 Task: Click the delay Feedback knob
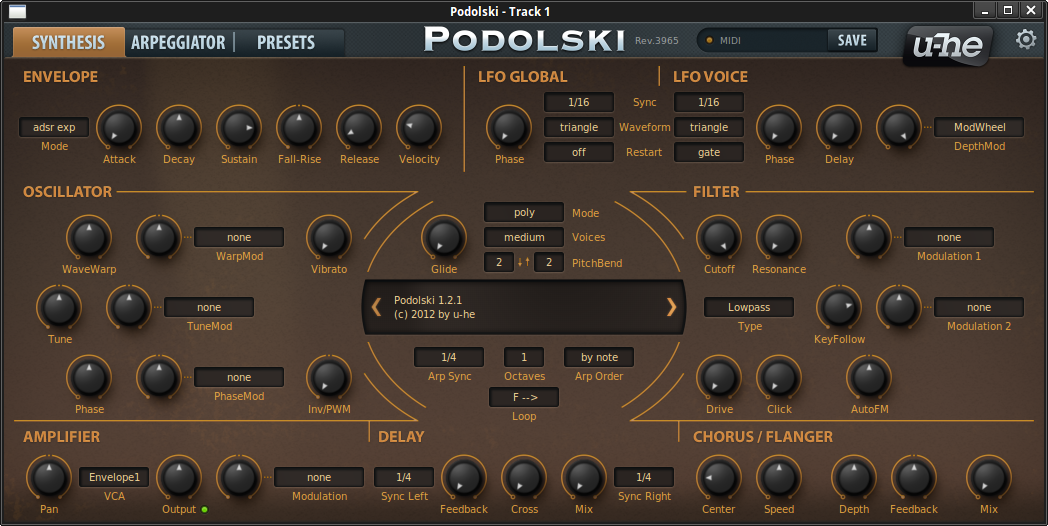[x=464, y=477]
